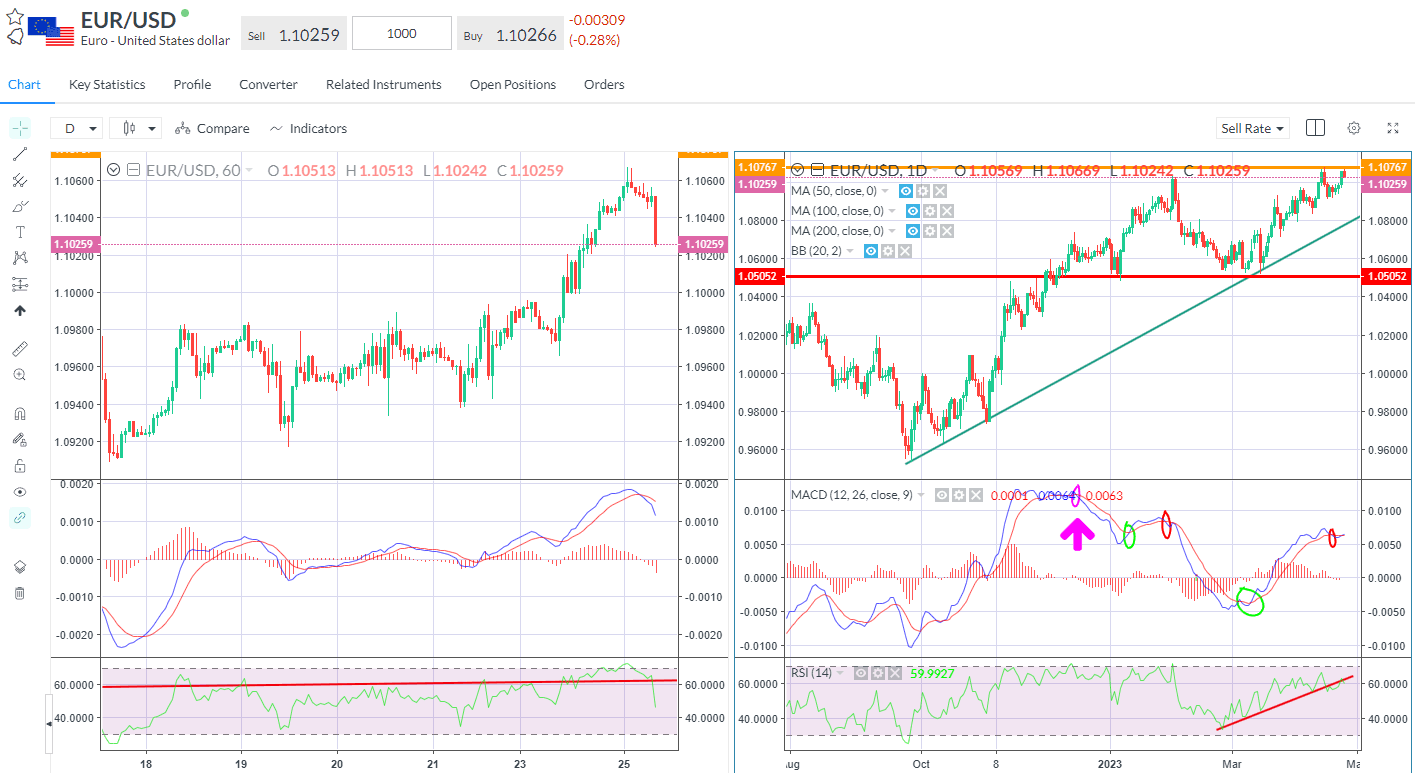The image size is (1415, 773).
Task: Toggle the chart sync link icon
Action: [20, 518]
